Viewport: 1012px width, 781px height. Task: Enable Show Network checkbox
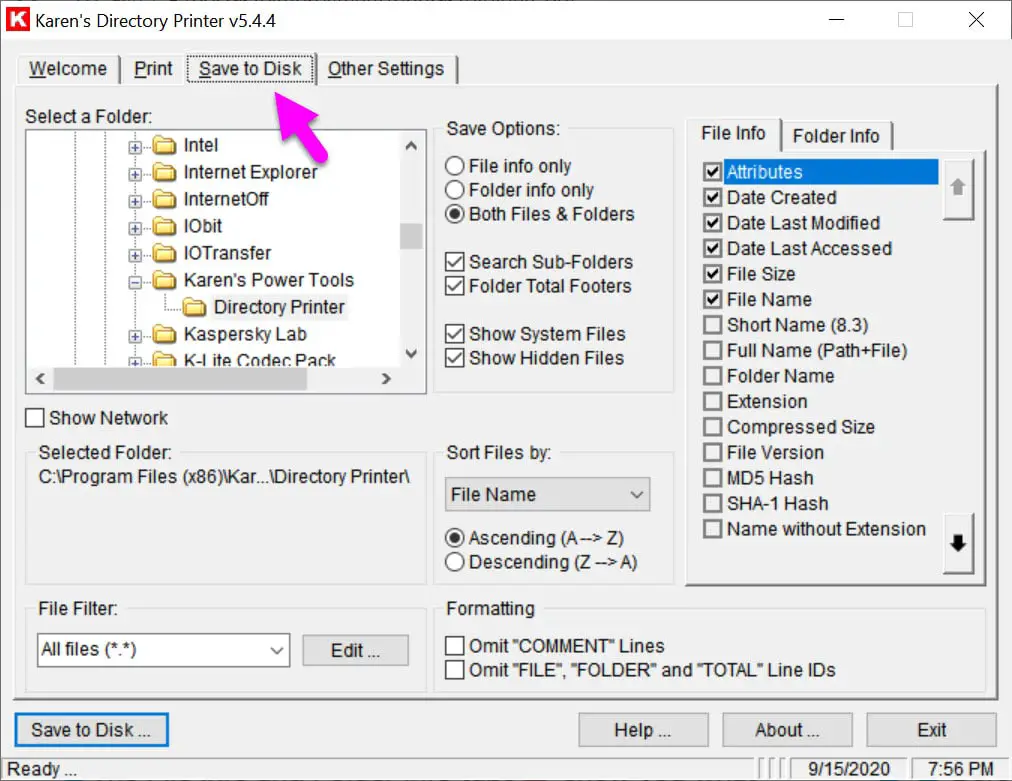97,418
